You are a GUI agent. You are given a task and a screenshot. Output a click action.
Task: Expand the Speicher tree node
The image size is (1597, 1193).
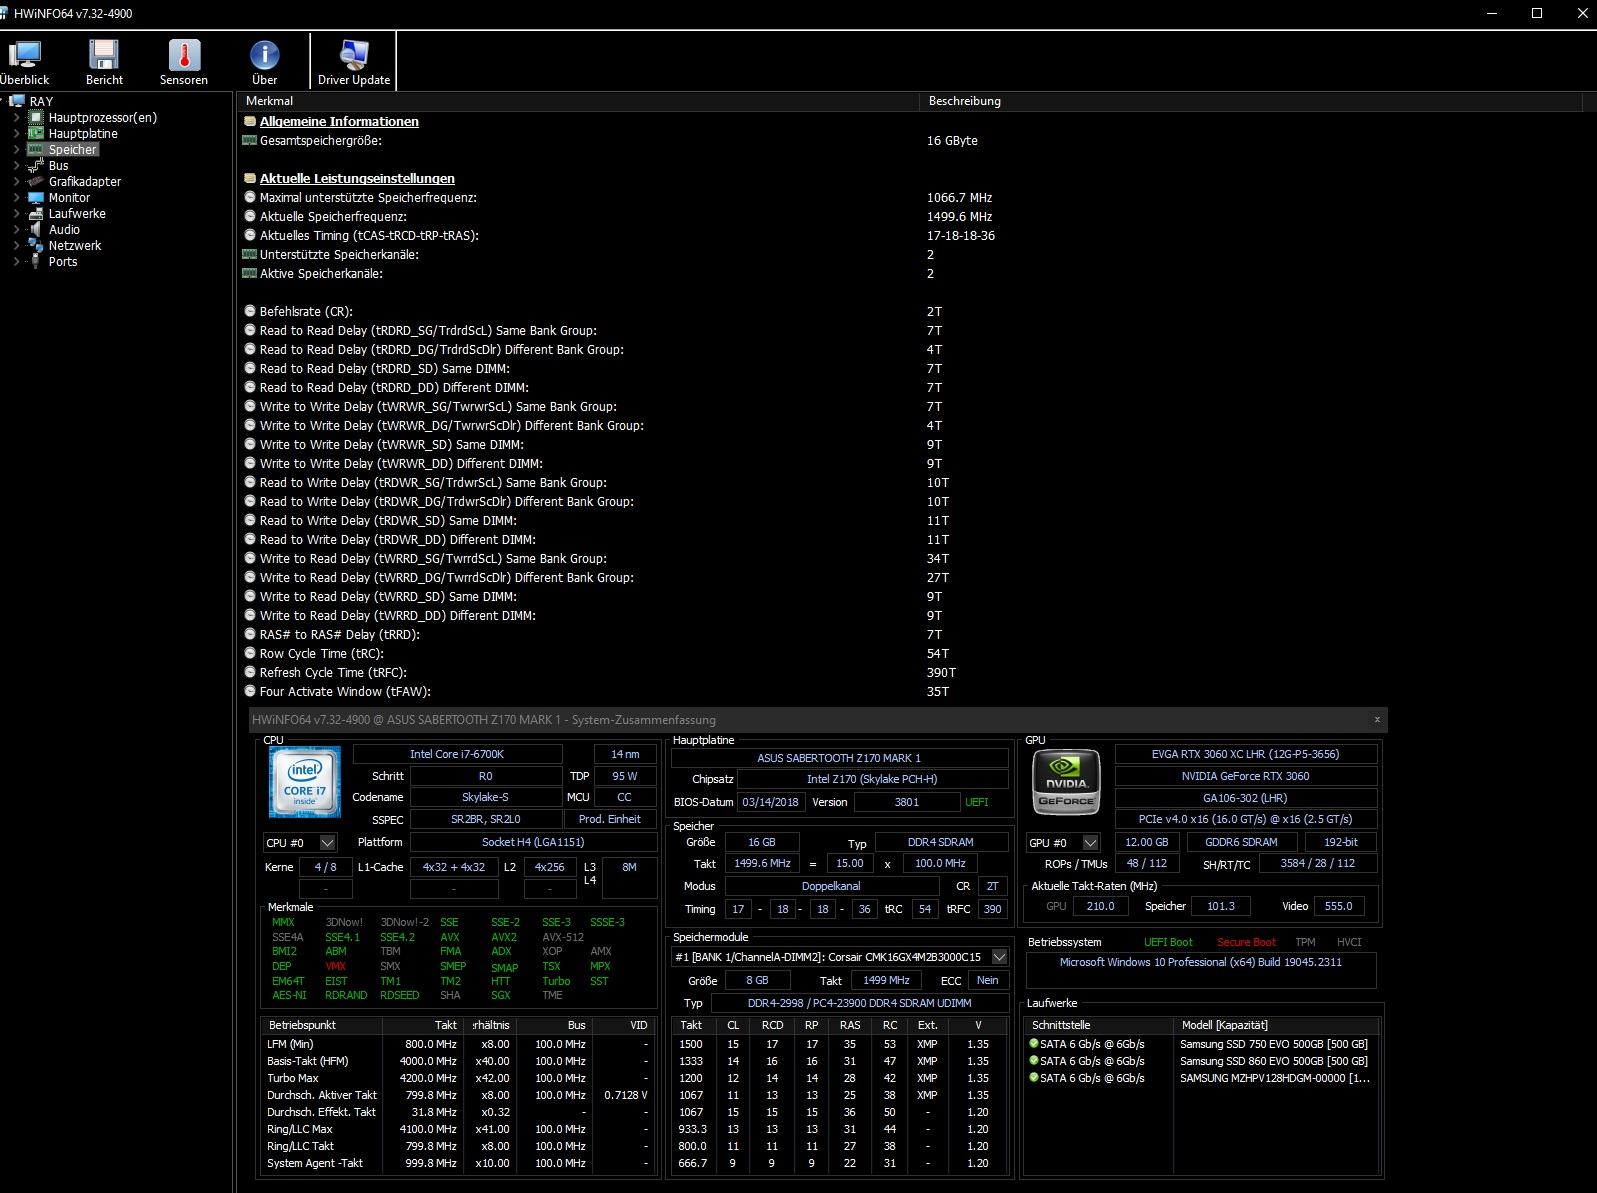tap(16, 149)
